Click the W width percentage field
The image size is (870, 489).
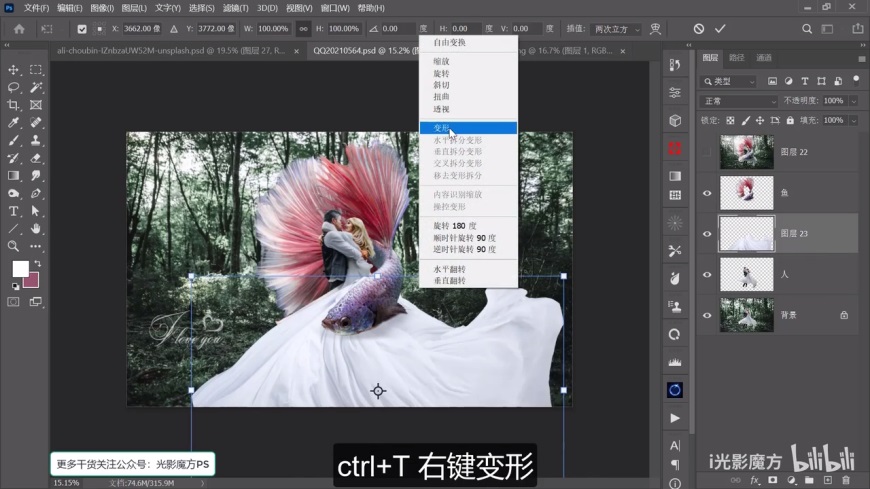[x=273, y=29]
